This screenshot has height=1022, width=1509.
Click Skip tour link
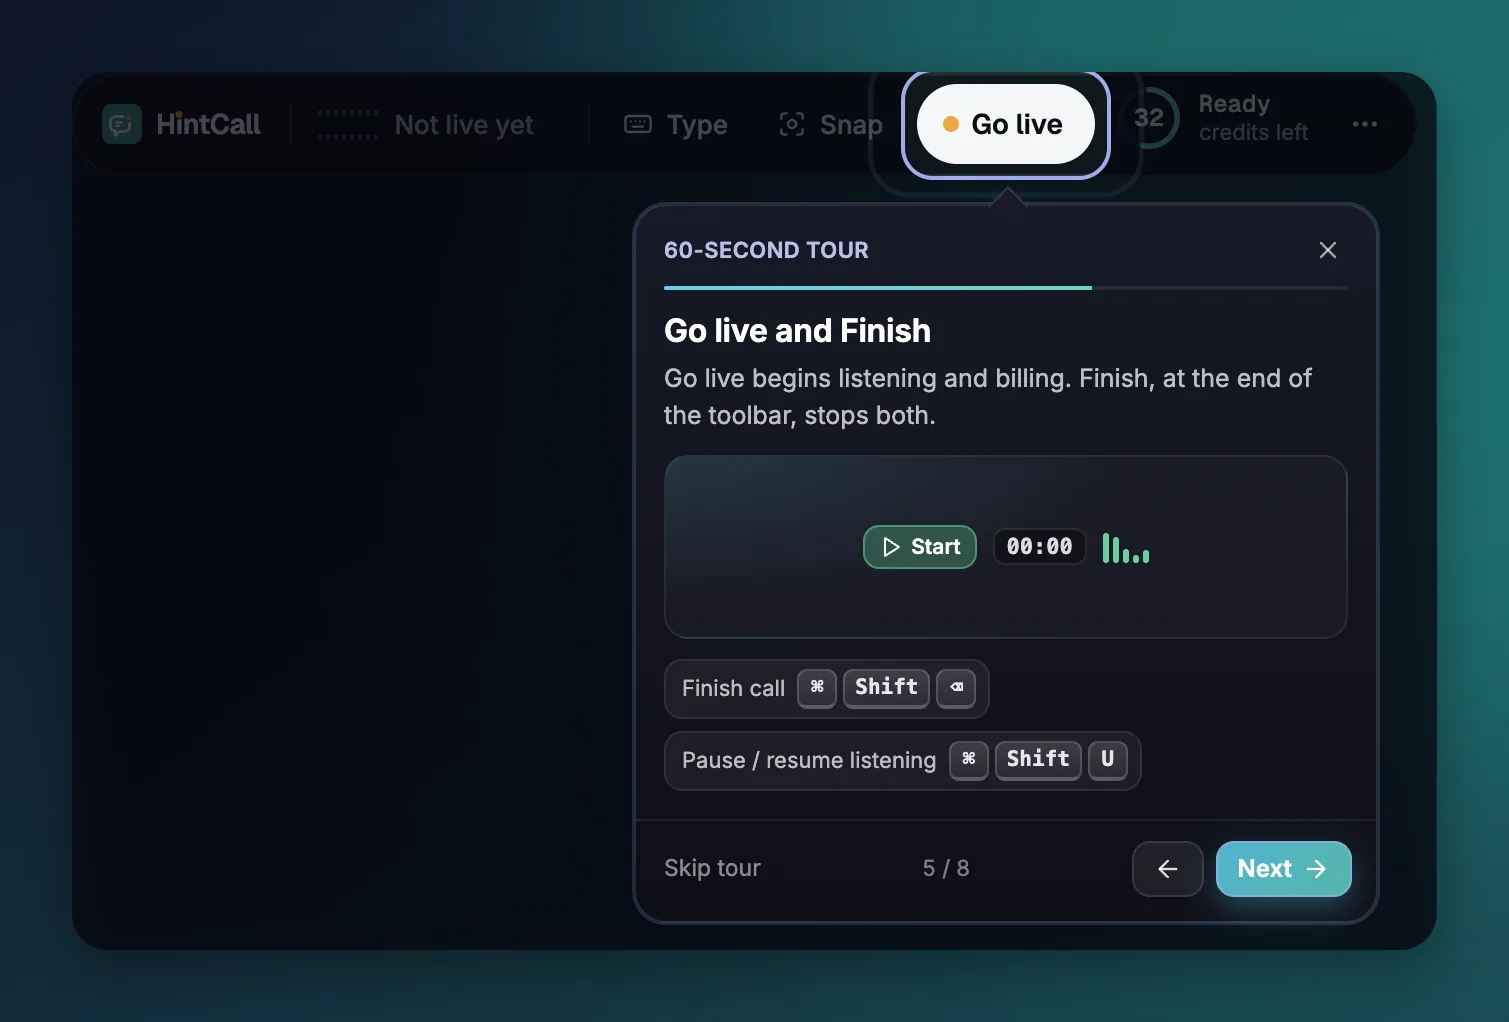[x=713, y=868]
